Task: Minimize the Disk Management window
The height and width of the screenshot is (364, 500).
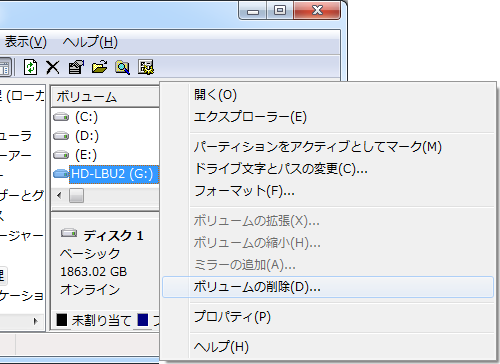Action: tap(253, 11)
